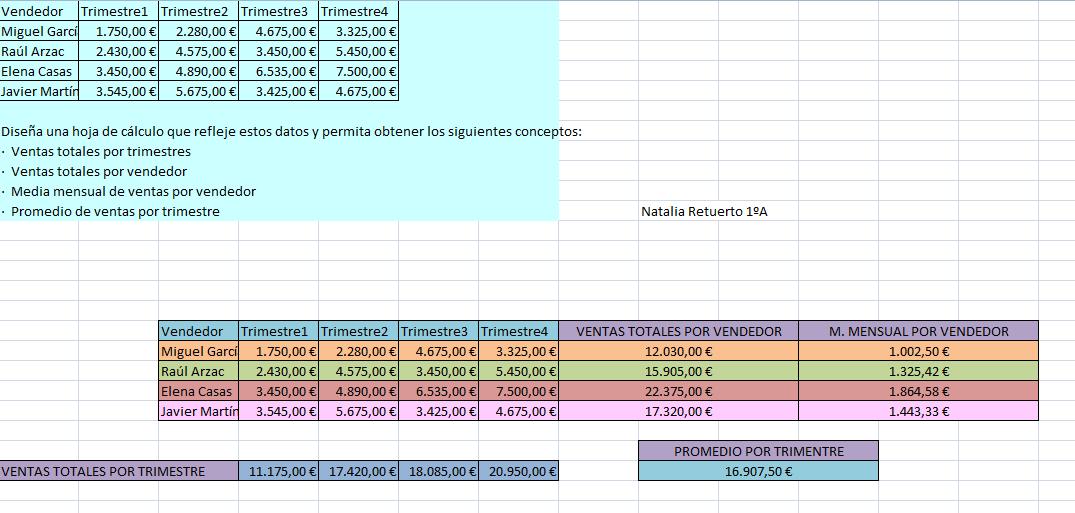This screenshot has height=513, width=1075.
Task: Select 2.280,00 € in the orange row
Action: (359, 351)
